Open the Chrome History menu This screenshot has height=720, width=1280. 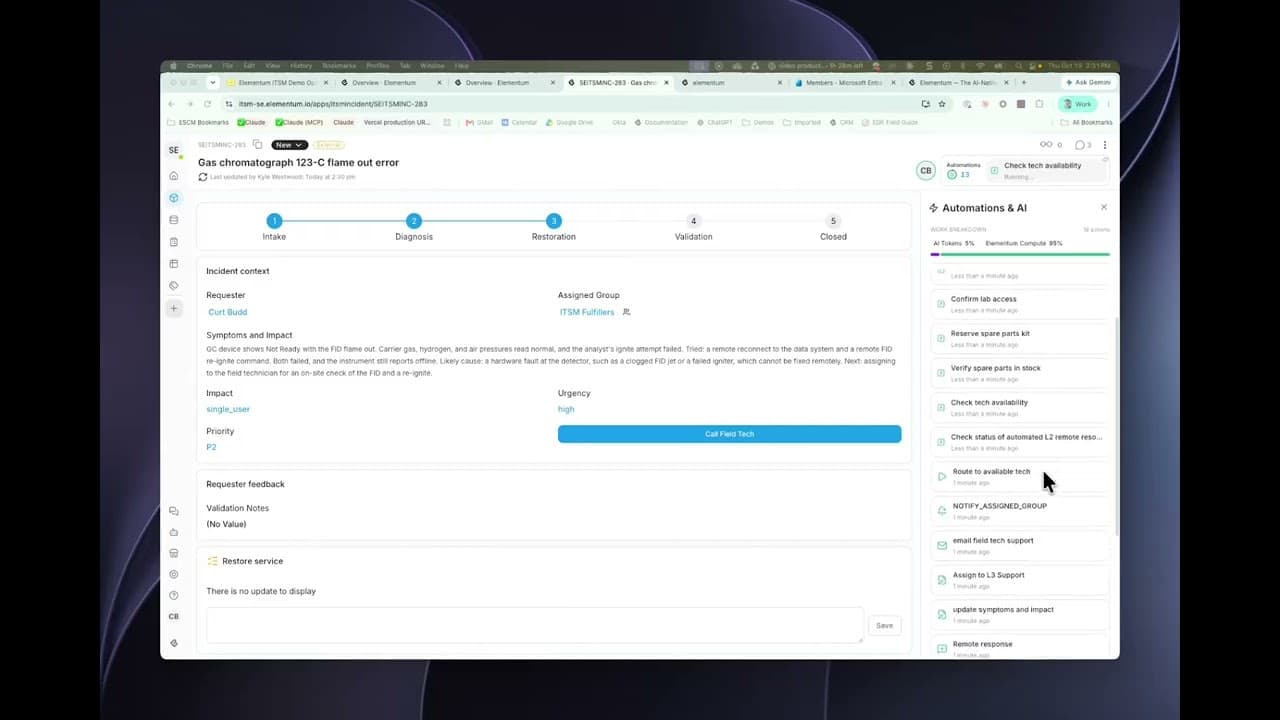click(x=301, y=66)
